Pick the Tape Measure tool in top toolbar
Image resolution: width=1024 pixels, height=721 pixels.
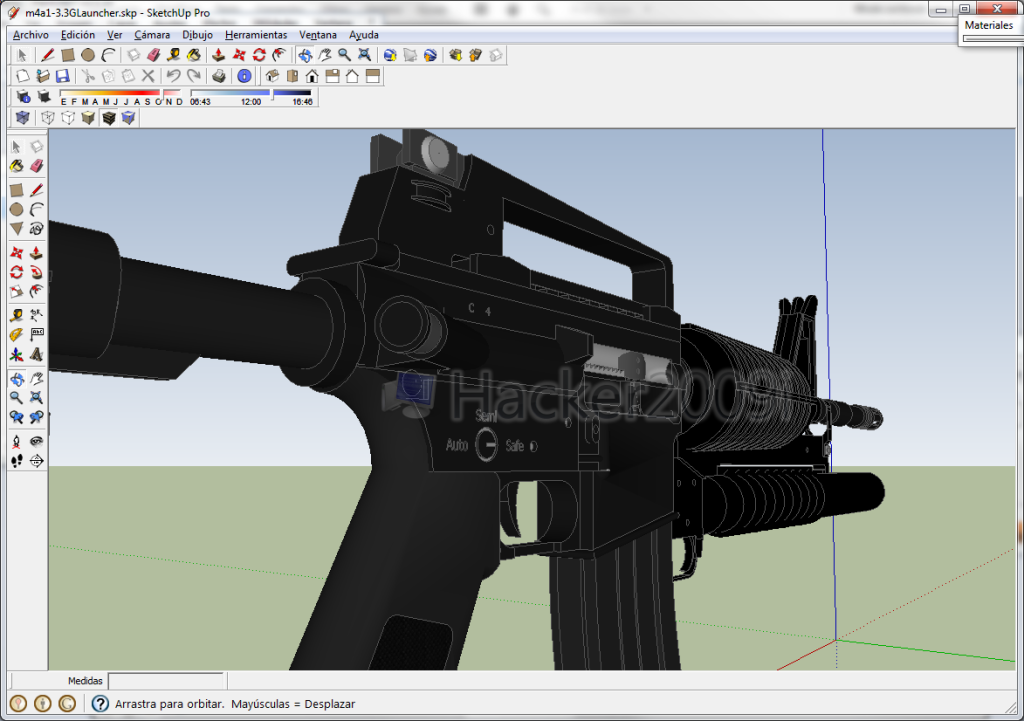tap(174, 56)
